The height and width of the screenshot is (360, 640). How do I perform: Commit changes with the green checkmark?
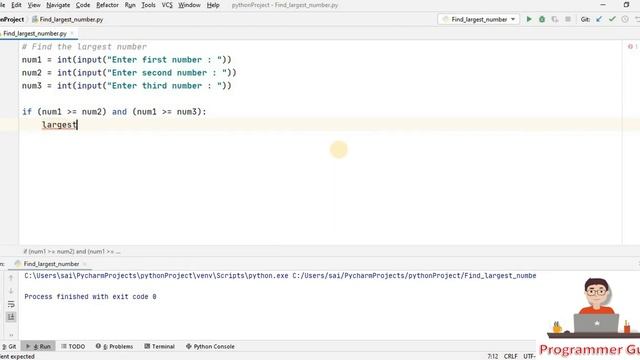612,19
